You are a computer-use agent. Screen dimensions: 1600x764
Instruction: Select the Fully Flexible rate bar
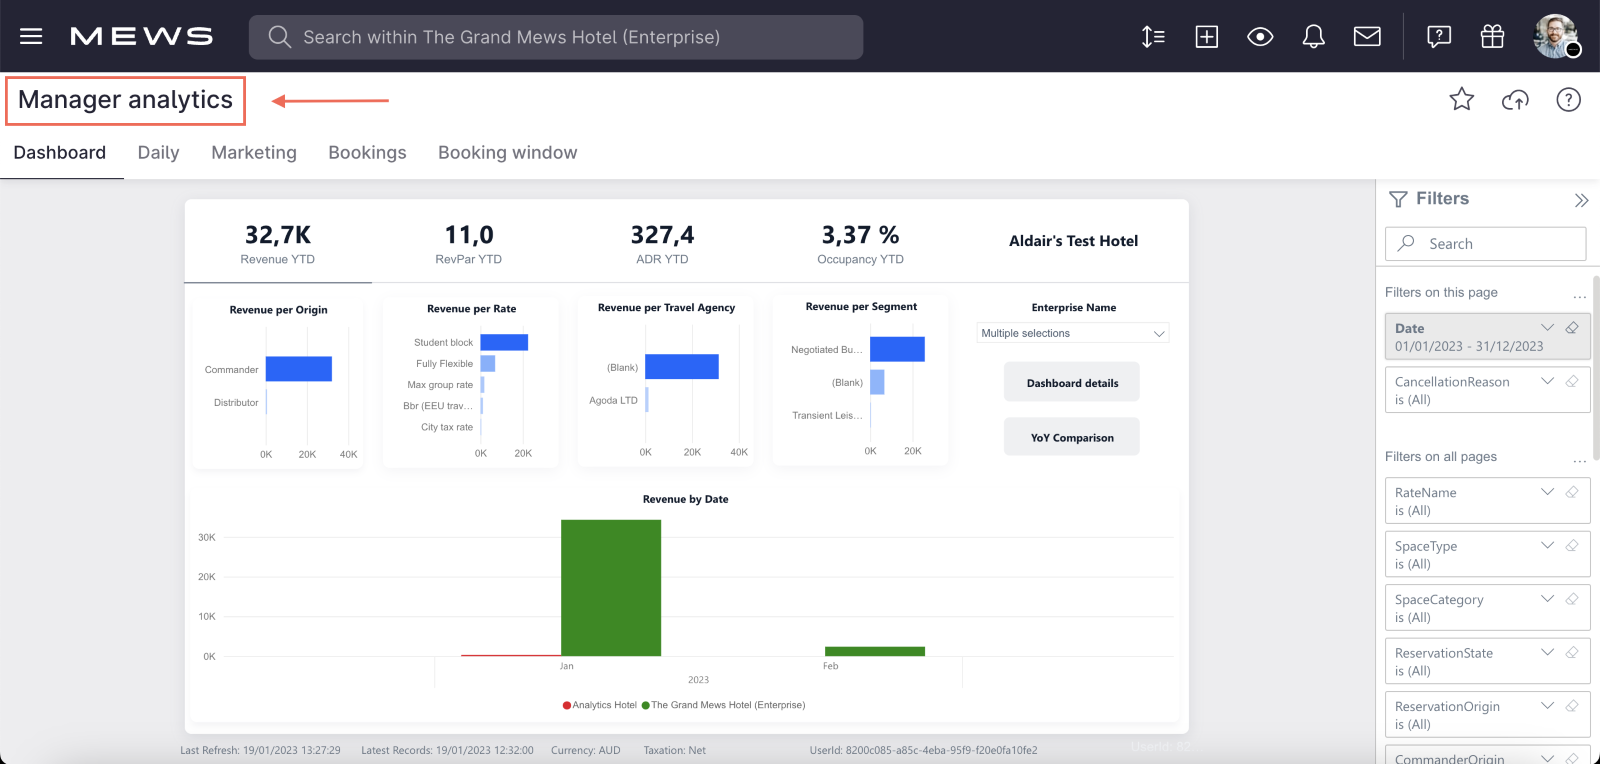click(488, 363)
